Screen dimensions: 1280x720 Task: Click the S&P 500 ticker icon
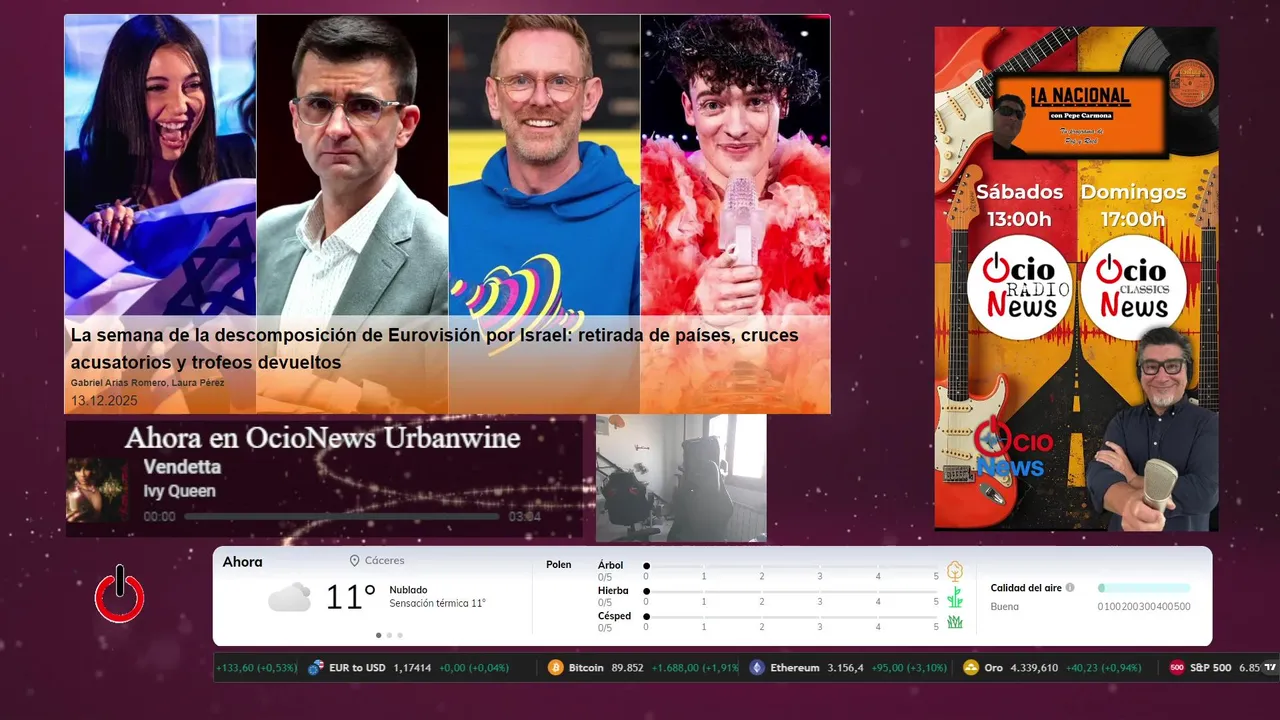1177,667
